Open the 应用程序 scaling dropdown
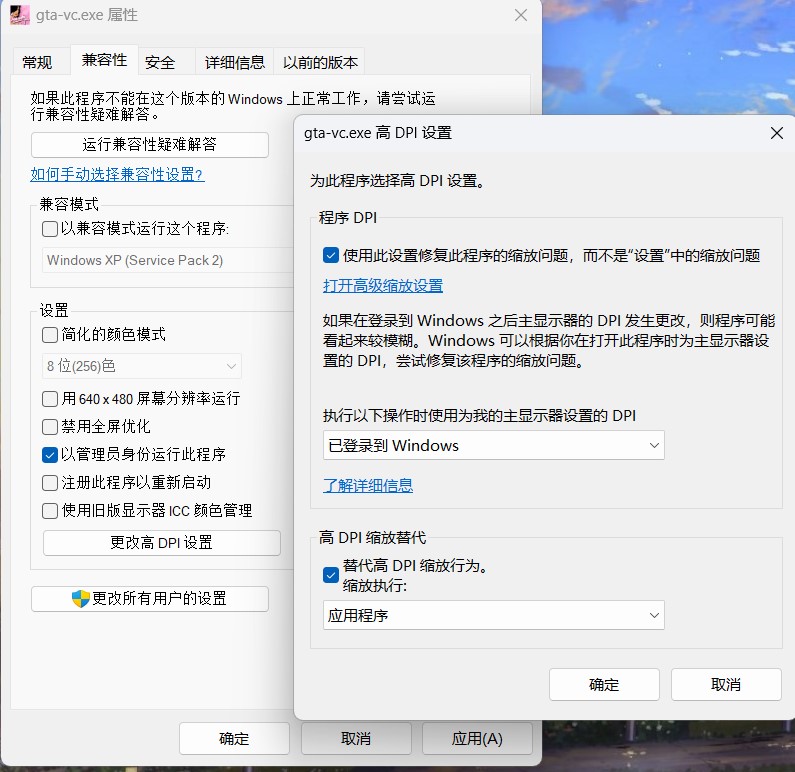This screenshot has width=795, height=772. [x=493, y=615]
